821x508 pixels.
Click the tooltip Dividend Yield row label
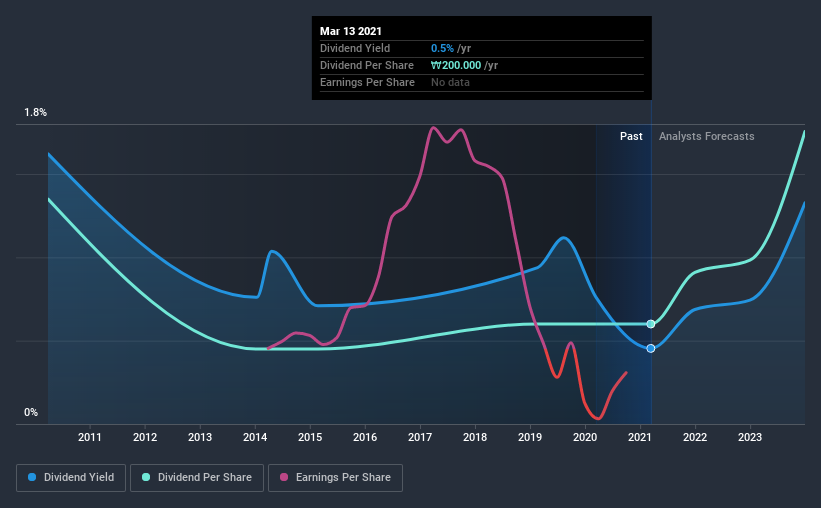point(355,48)
